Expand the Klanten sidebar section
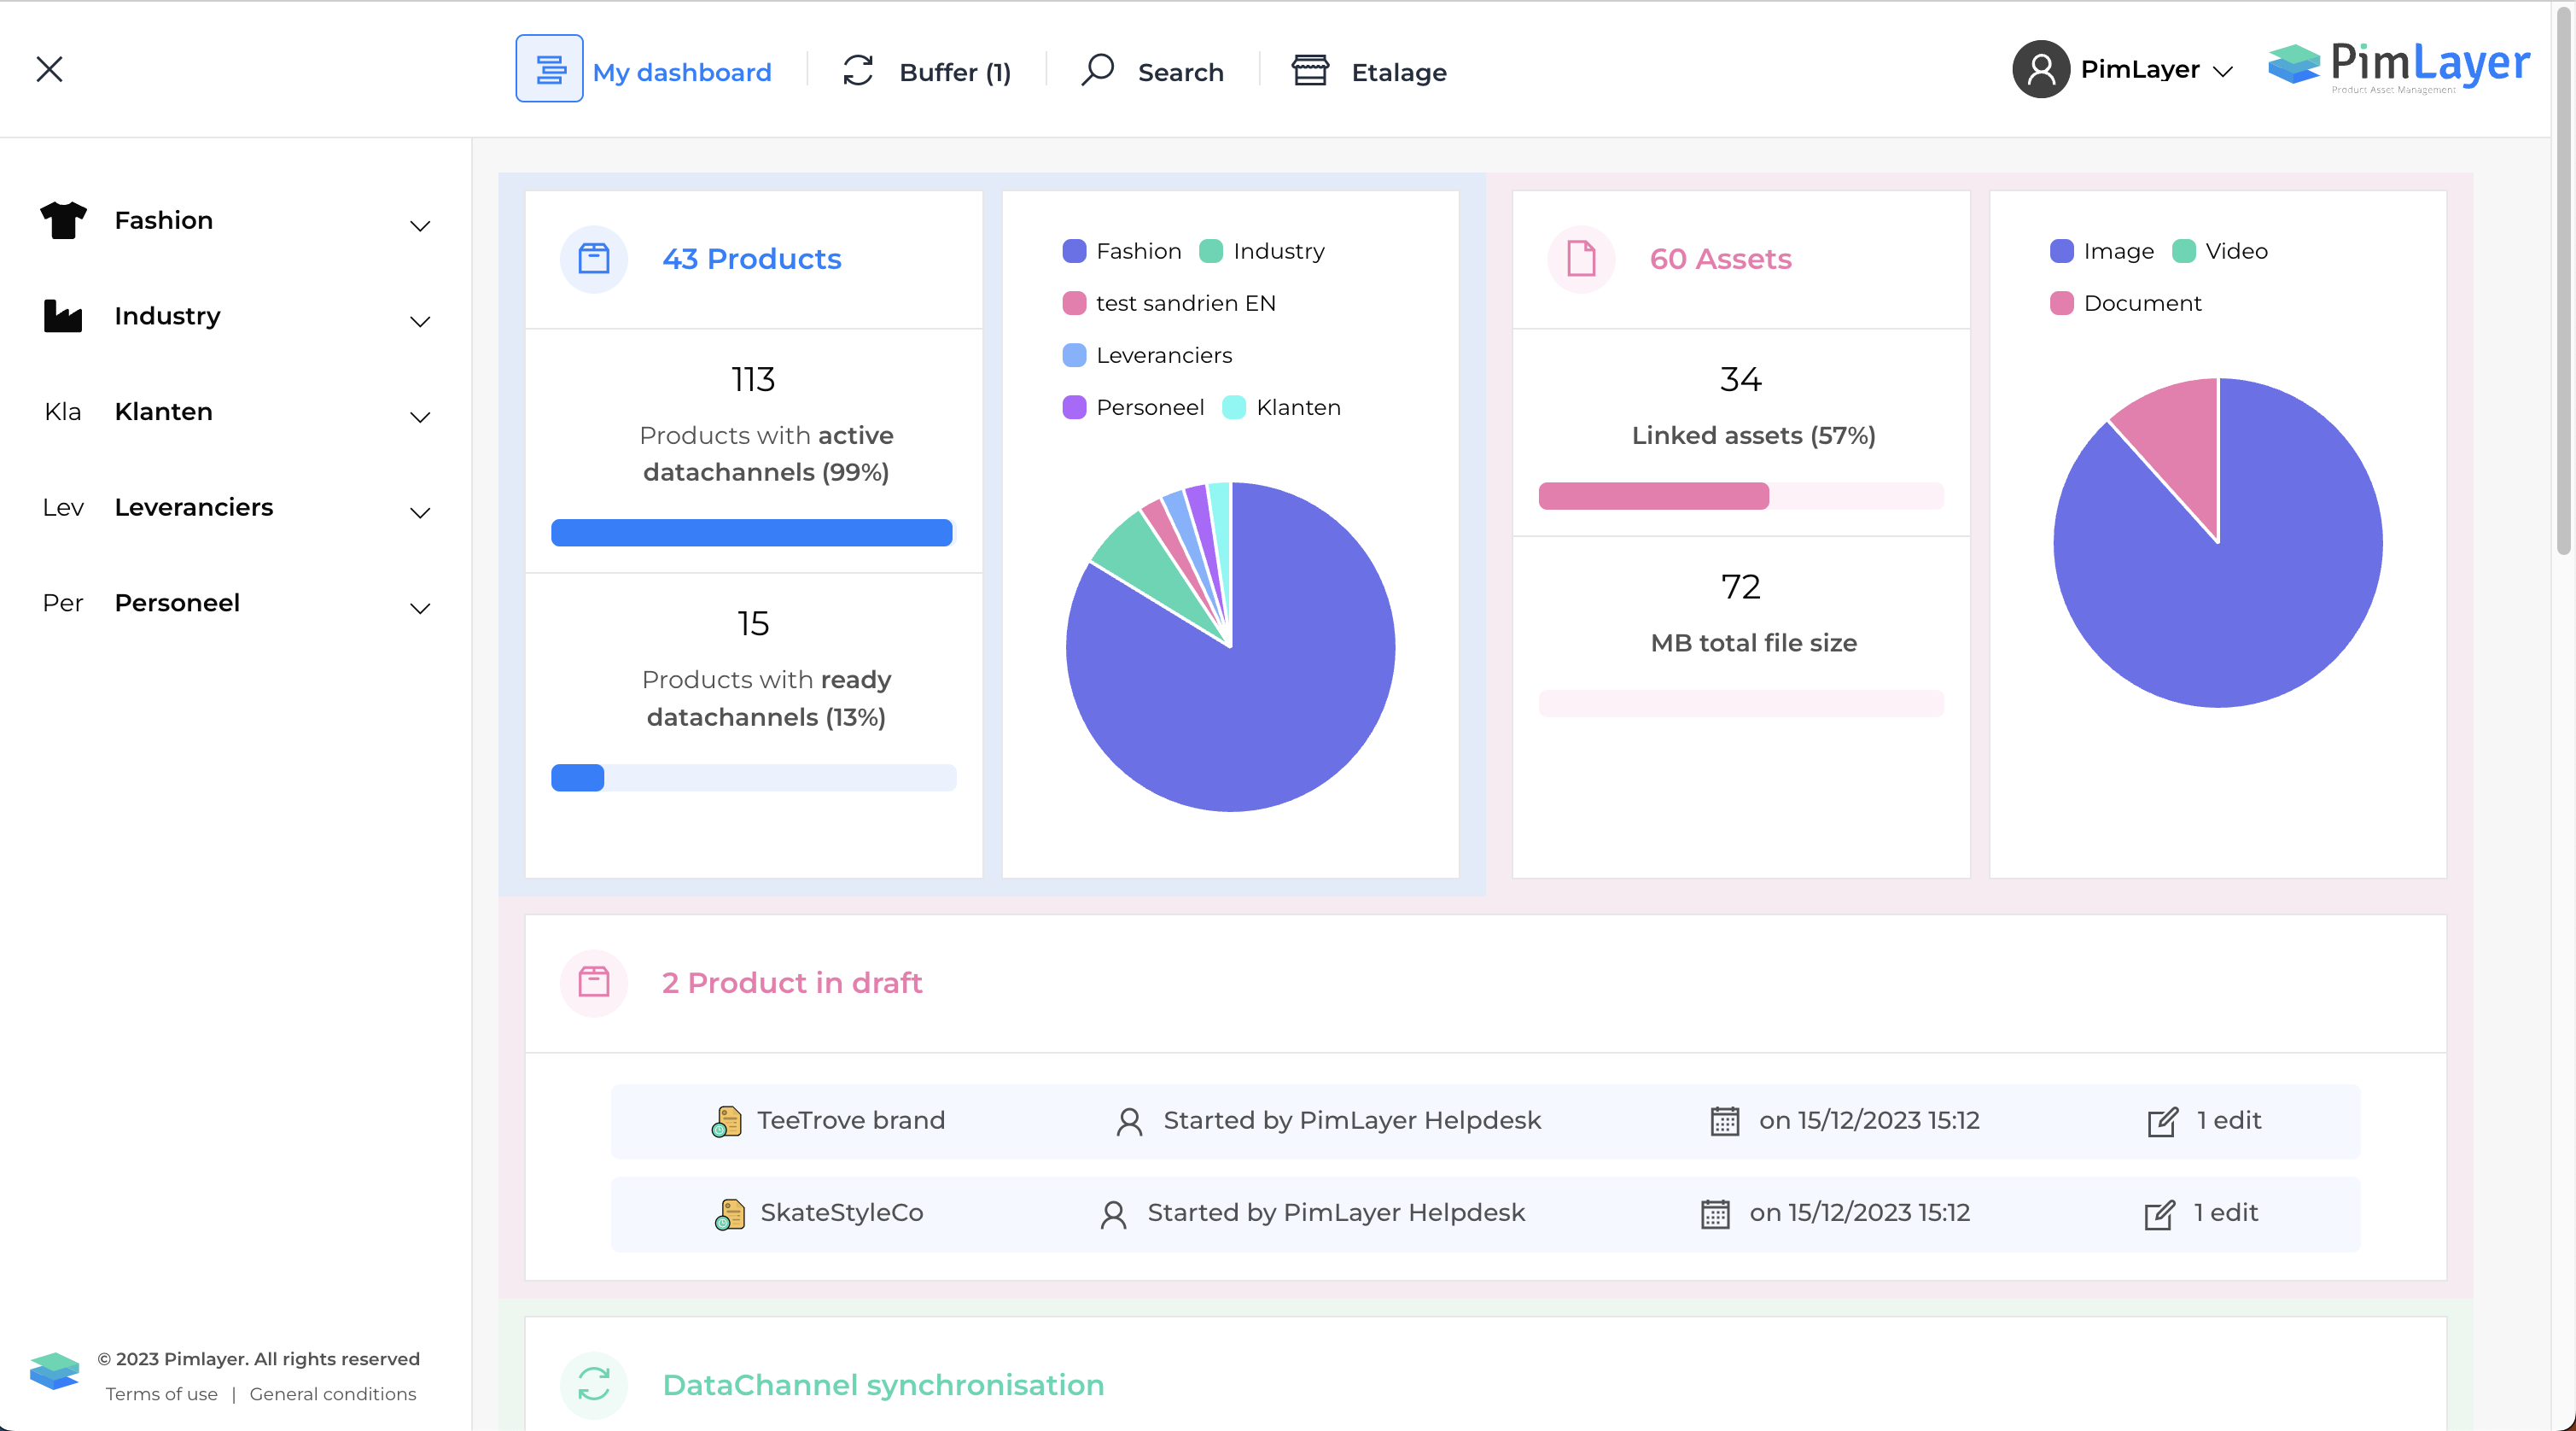2576x1431 pixels. click(x=420, y=417)
